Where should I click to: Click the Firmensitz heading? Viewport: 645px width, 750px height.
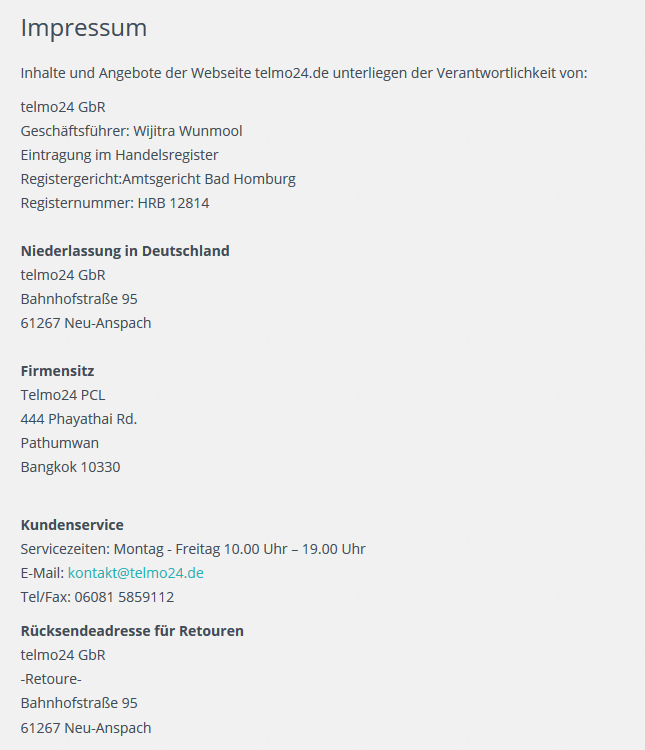(x=57, y=371)
